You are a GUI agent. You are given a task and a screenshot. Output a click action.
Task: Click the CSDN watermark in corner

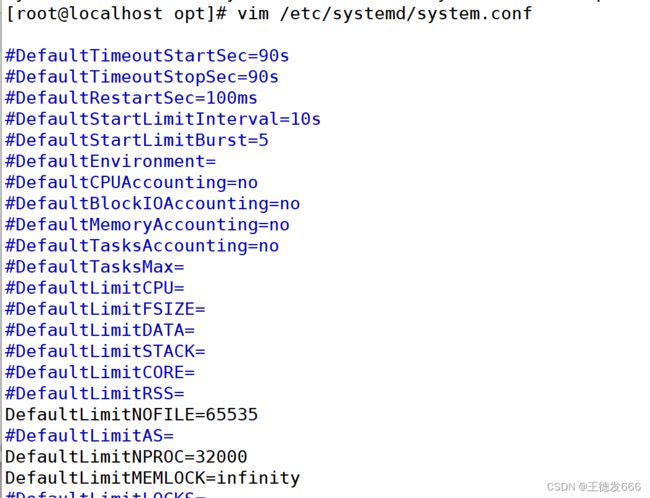click(x=594, y=486)
